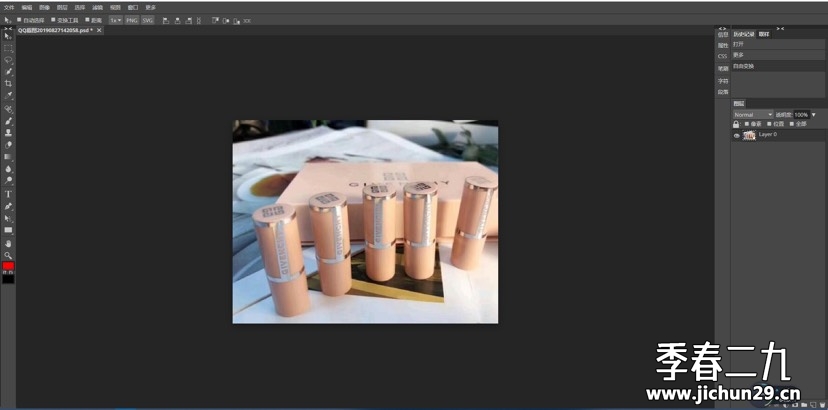828x410 pixels.
Task: Enable the 位置 lock position checkbox
Action: point(769,124)
